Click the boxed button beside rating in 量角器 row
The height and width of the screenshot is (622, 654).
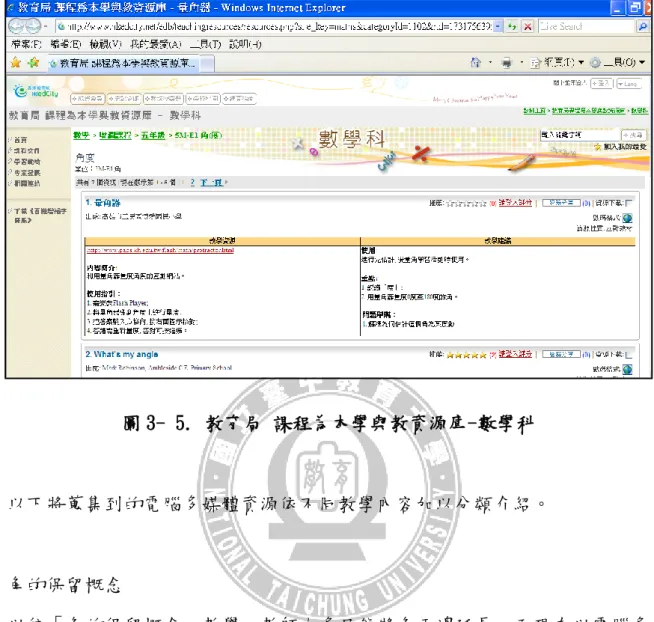561,203
